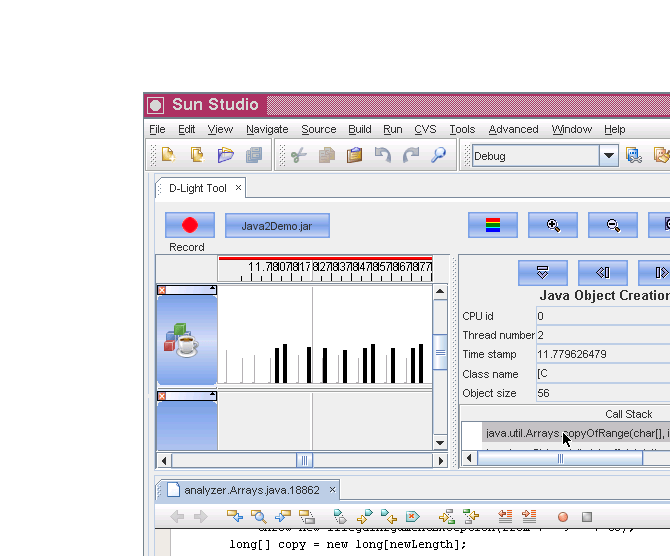Open the File menu
This screenshot has height=556, width=670.
(x=157, y=129)
